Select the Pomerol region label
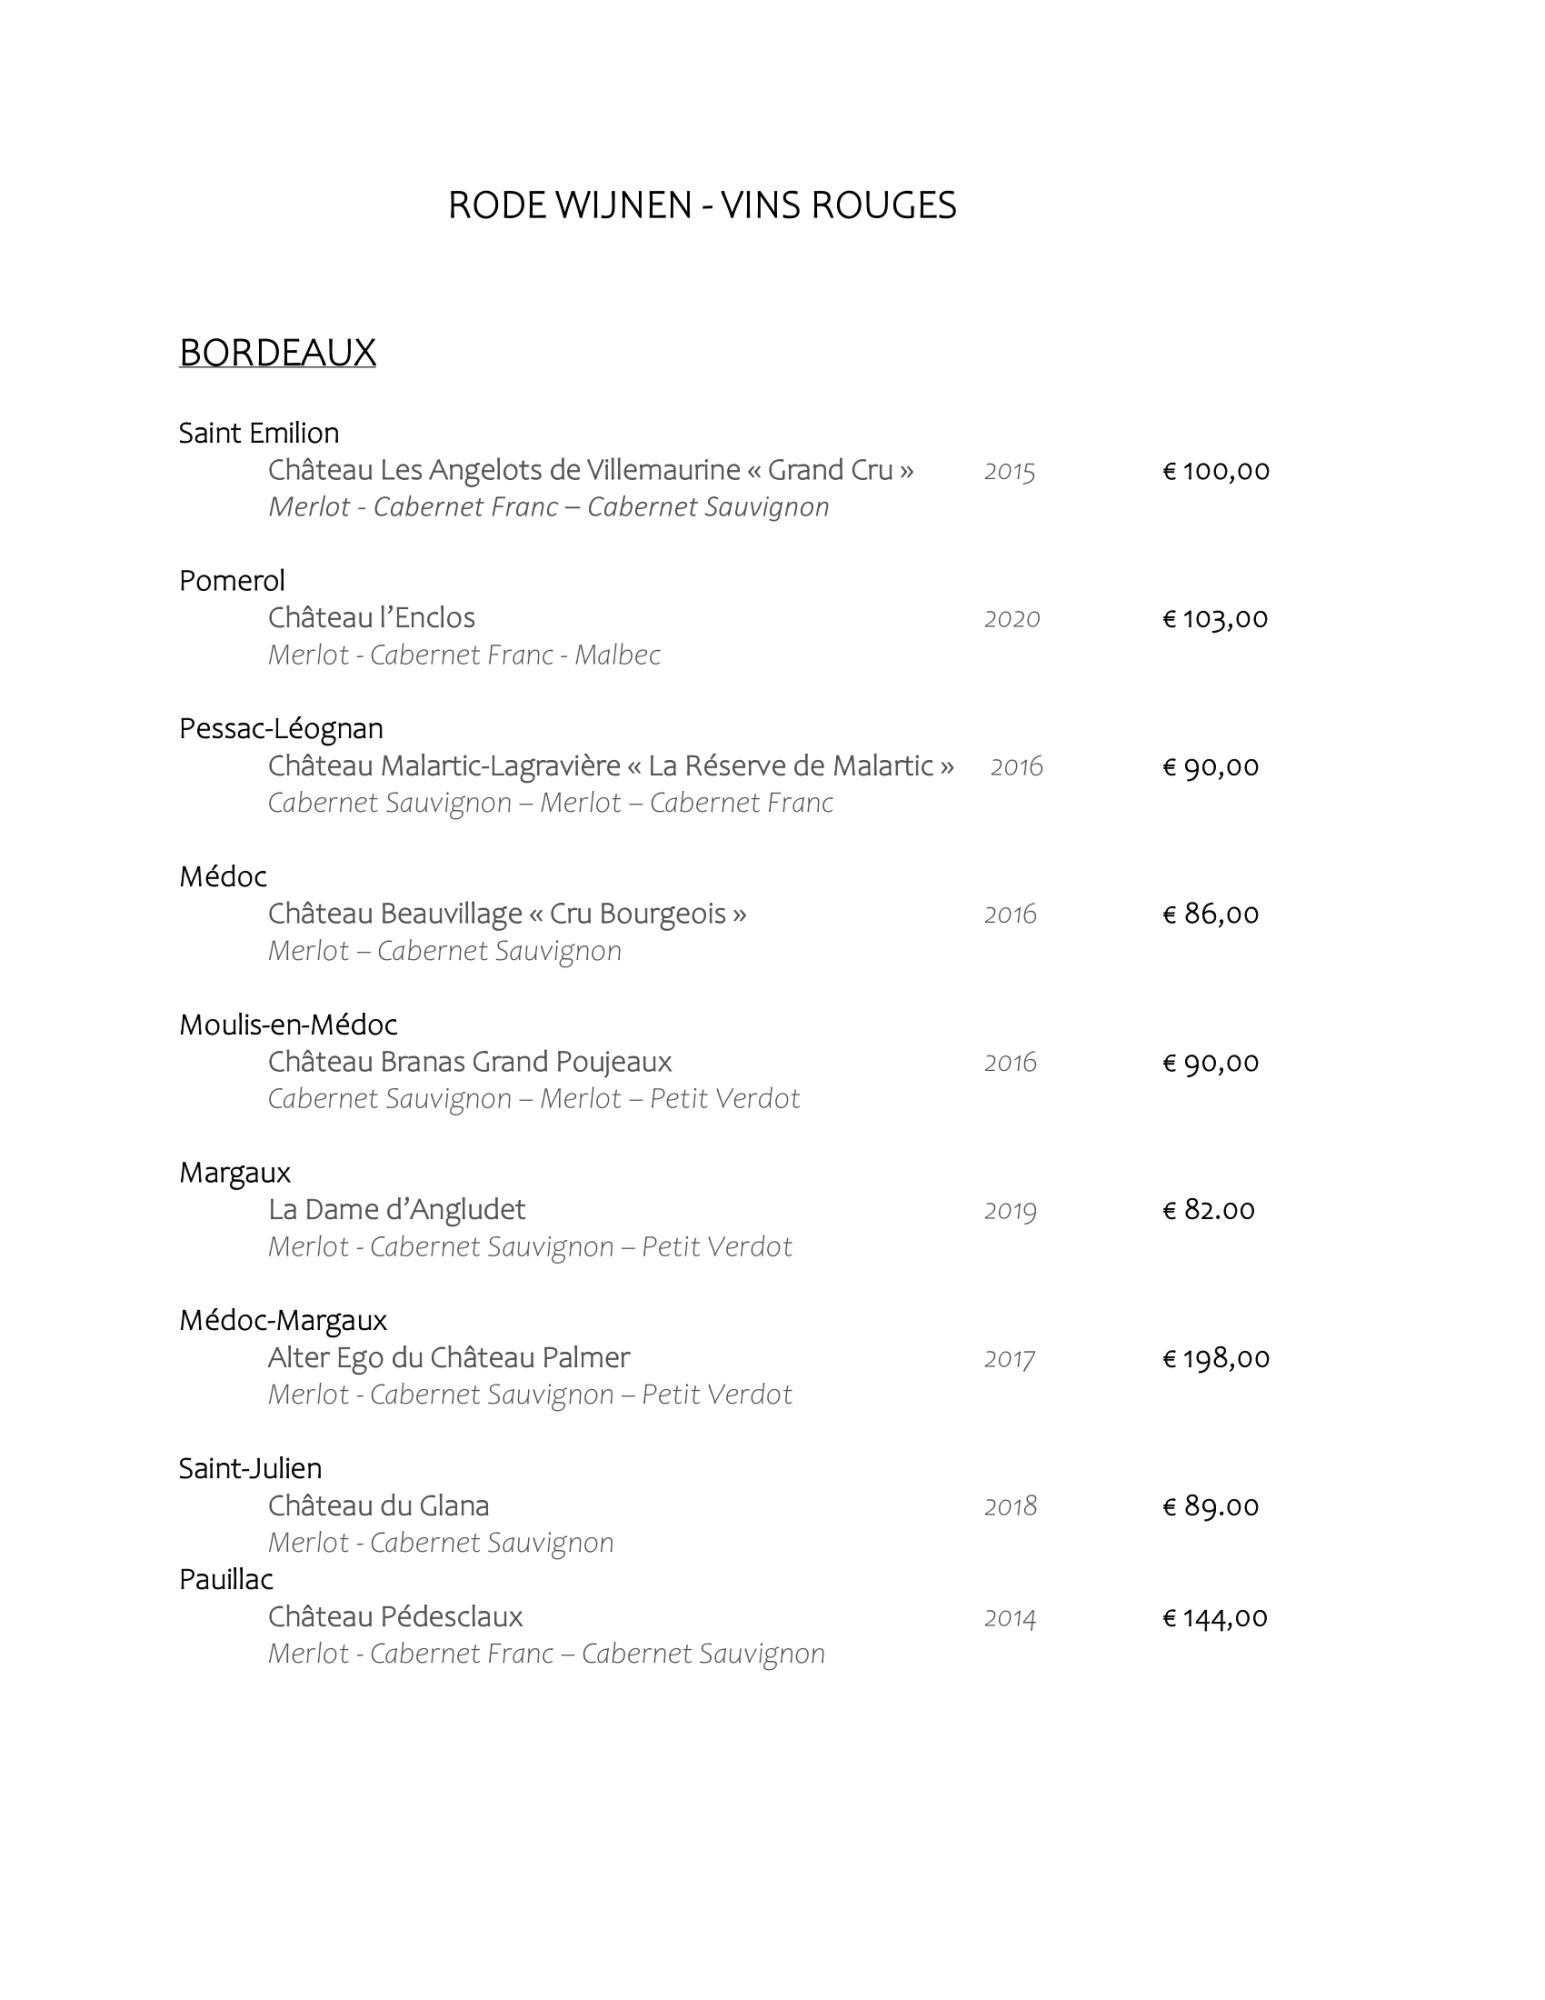This screenshot has width=1545, height=2000. (232, 581)
